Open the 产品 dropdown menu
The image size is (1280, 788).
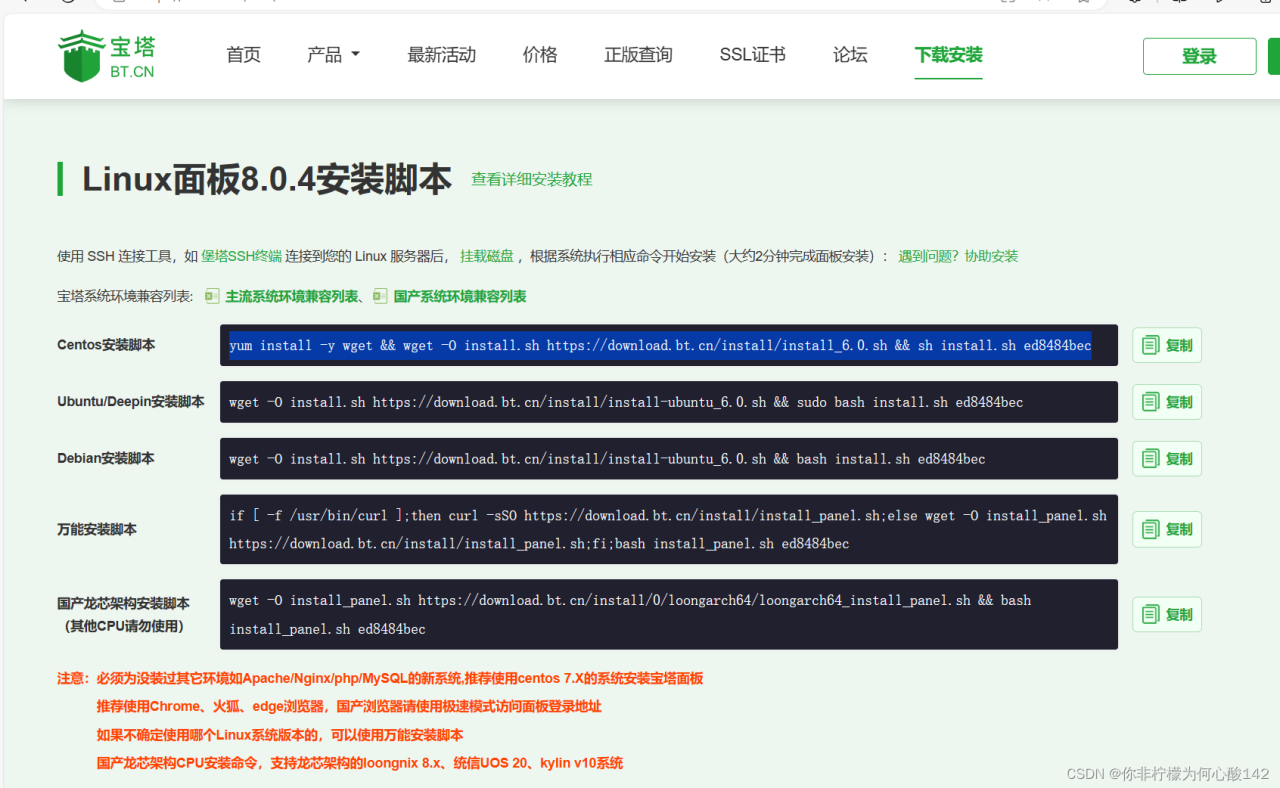pyautogui.click(x=332, y=54)
